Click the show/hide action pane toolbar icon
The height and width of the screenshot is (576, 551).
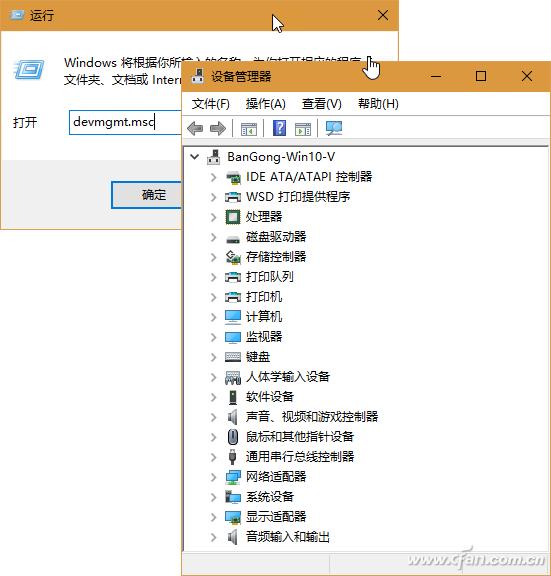coord(303,129)
